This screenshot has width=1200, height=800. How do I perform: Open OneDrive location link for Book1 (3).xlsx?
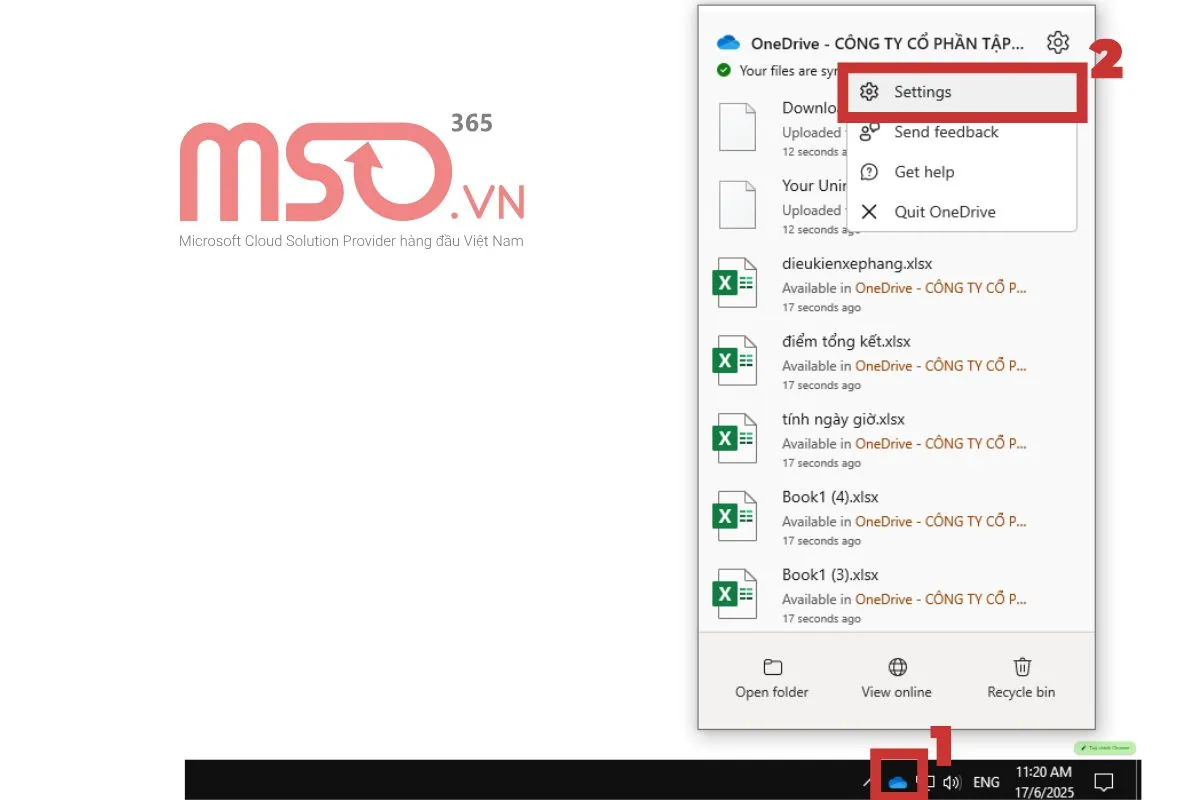point(940,599)
